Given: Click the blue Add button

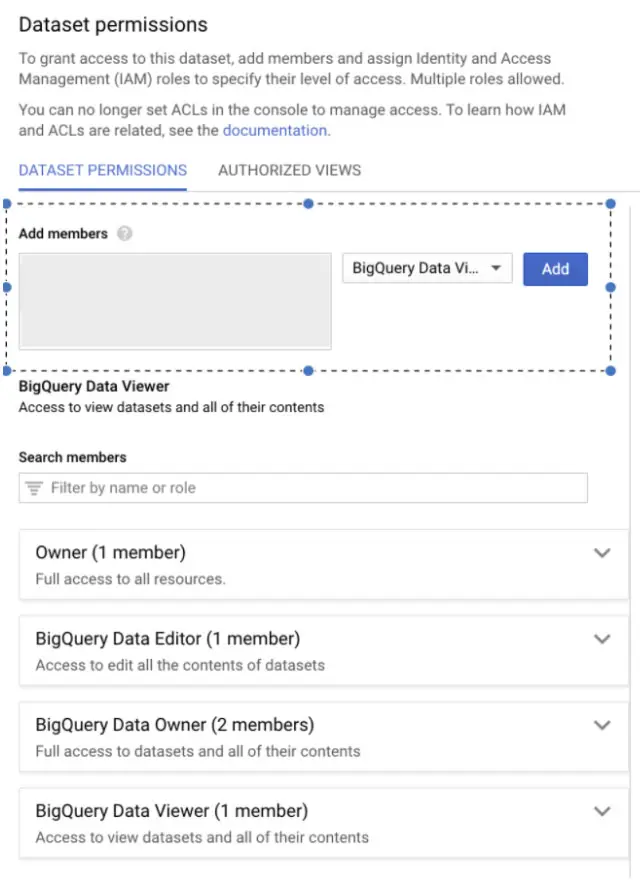Looking at the screenshot, I should [555, 268].
